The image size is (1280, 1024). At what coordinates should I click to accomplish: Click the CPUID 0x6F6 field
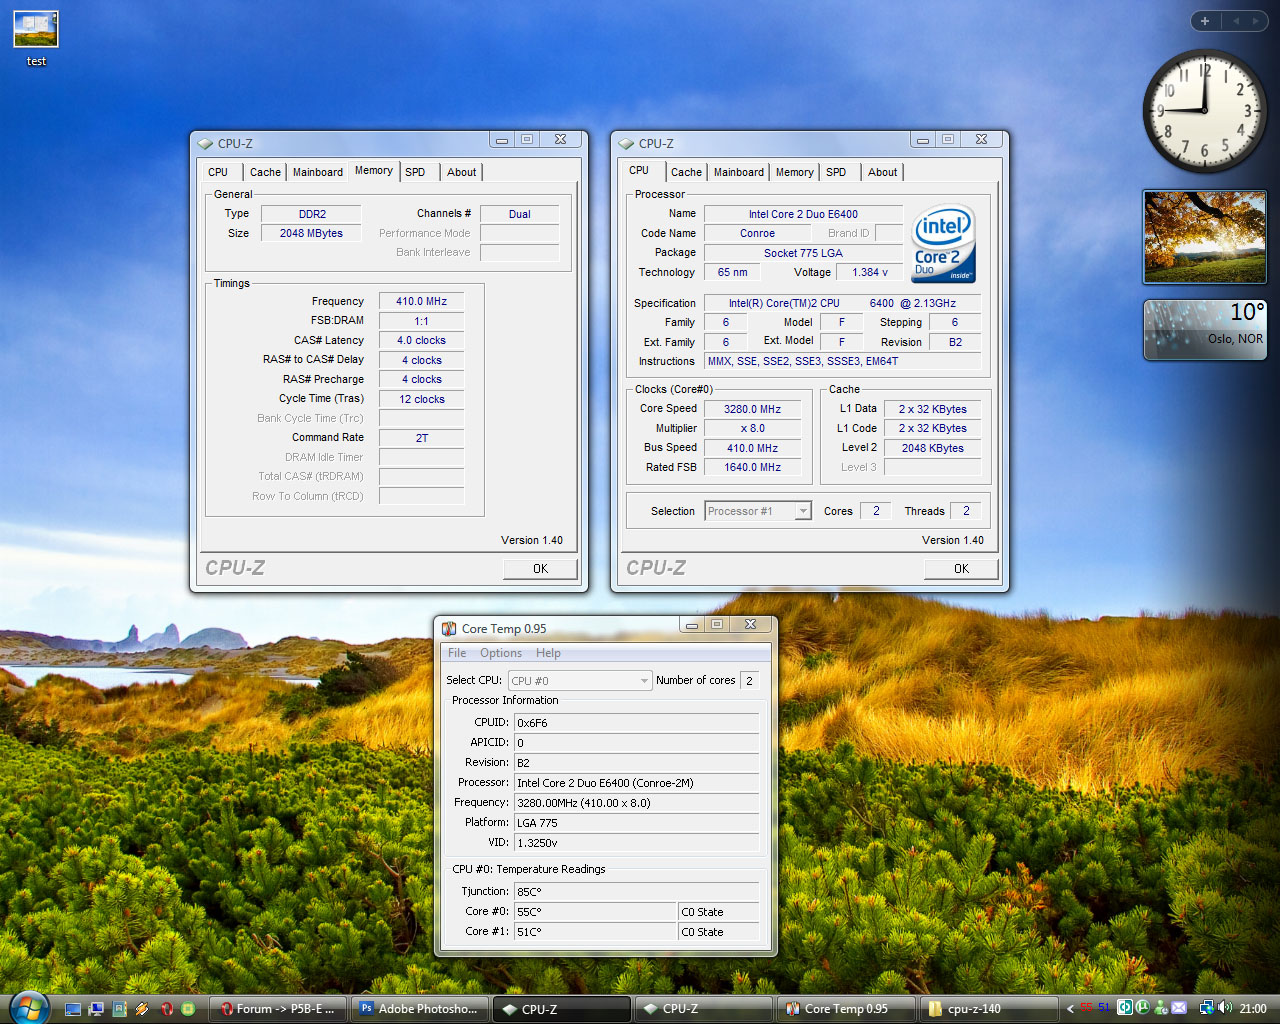(636, 723)
